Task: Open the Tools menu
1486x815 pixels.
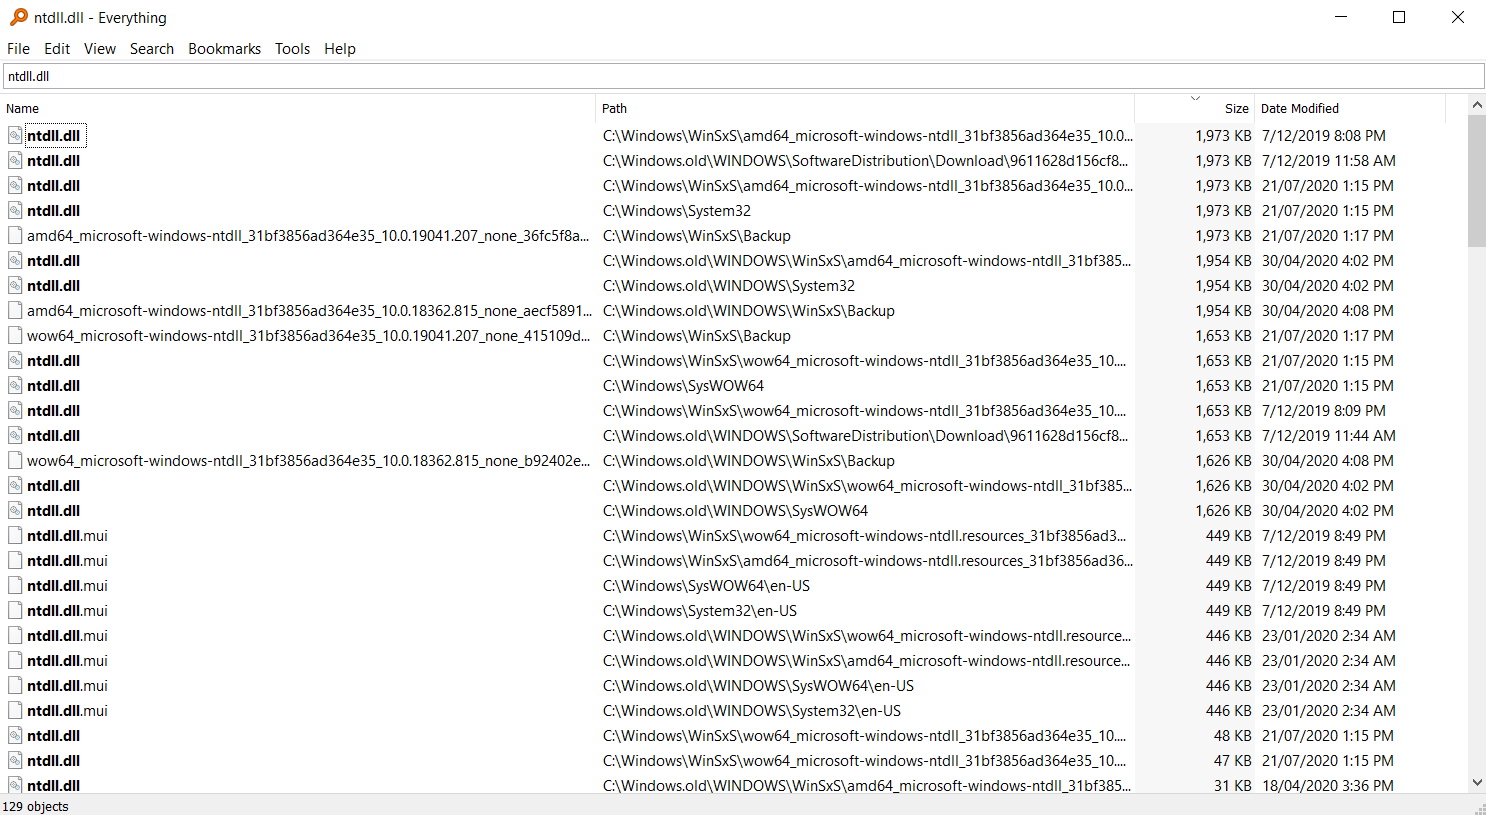Action: [x=292, y=48]
